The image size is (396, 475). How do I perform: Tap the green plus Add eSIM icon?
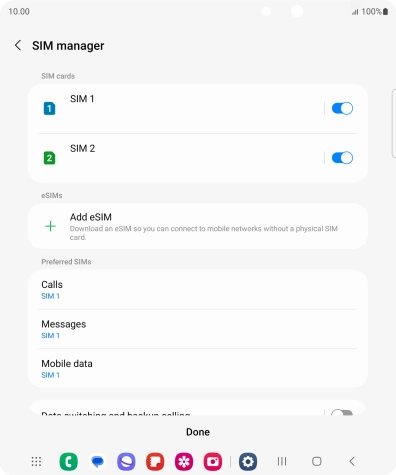click(50, 226)
